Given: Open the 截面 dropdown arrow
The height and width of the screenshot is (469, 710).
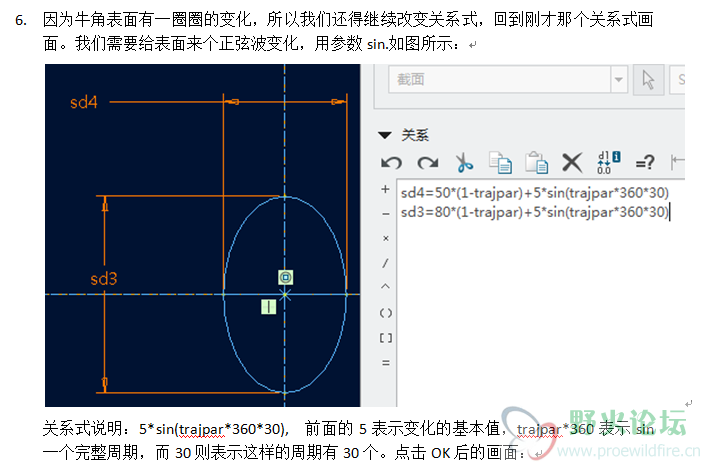Looking at the screenshot, I should point(619,80).
